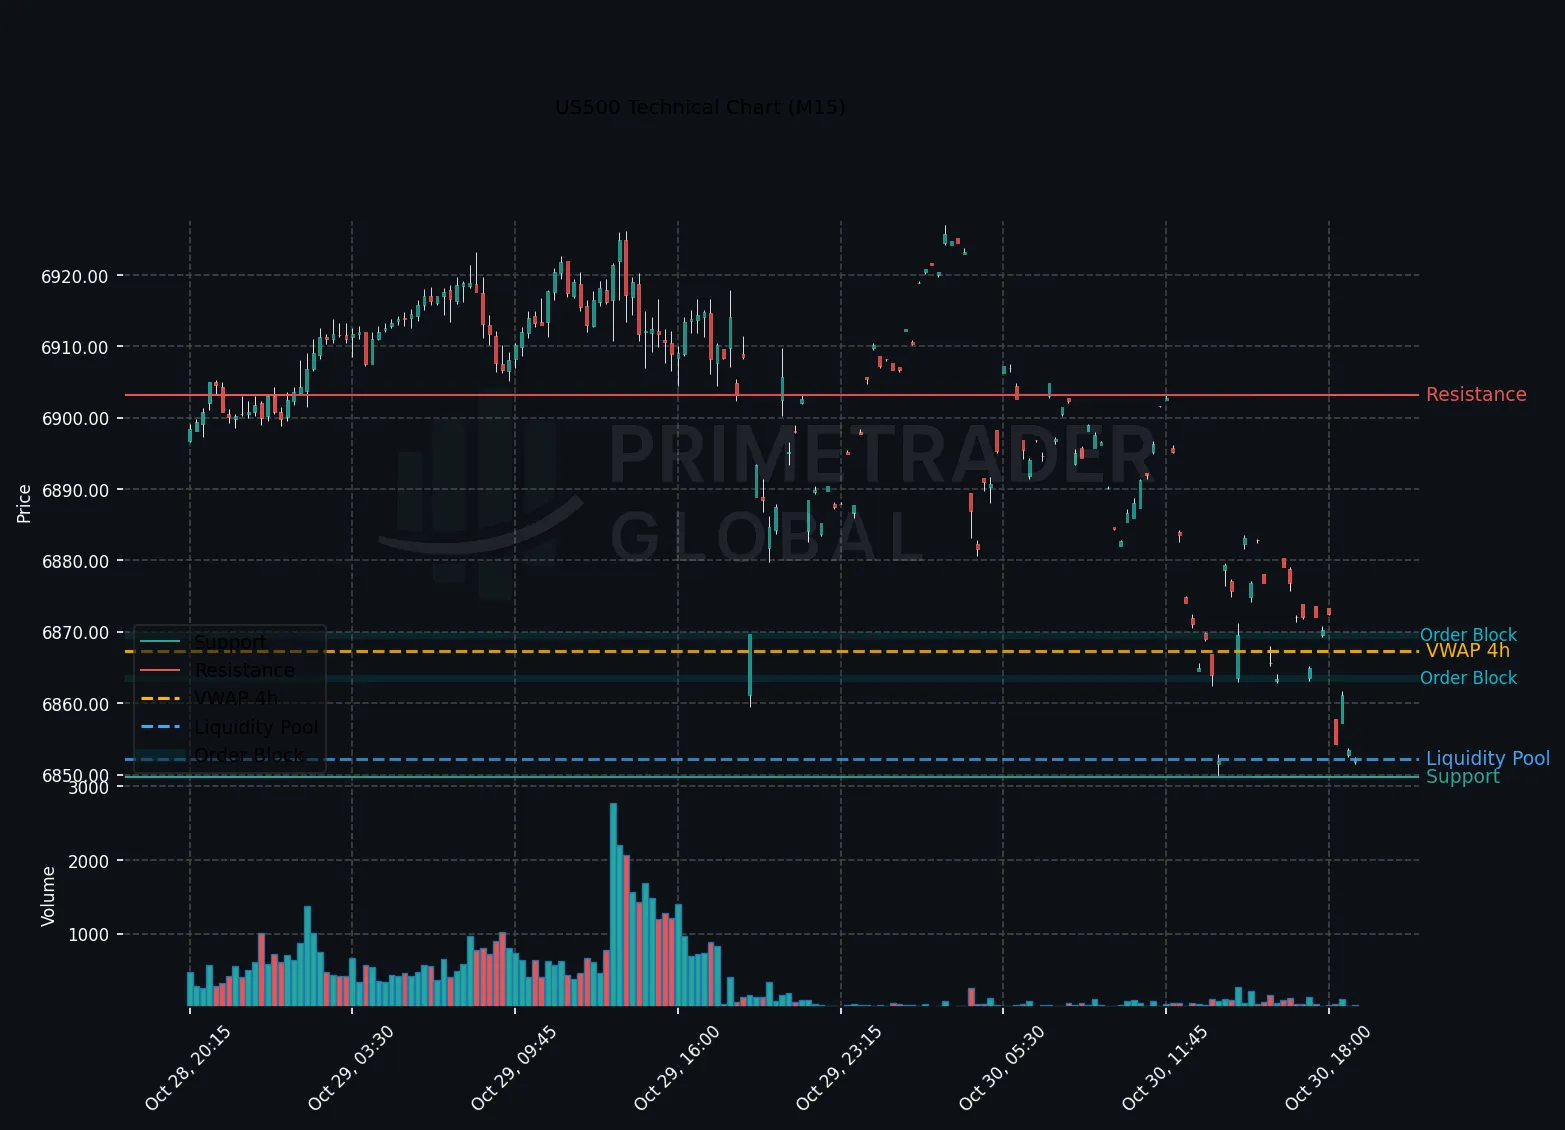Click the Price axis title
Viewport: 1565px width, 1130px height.
coord(25,503)
